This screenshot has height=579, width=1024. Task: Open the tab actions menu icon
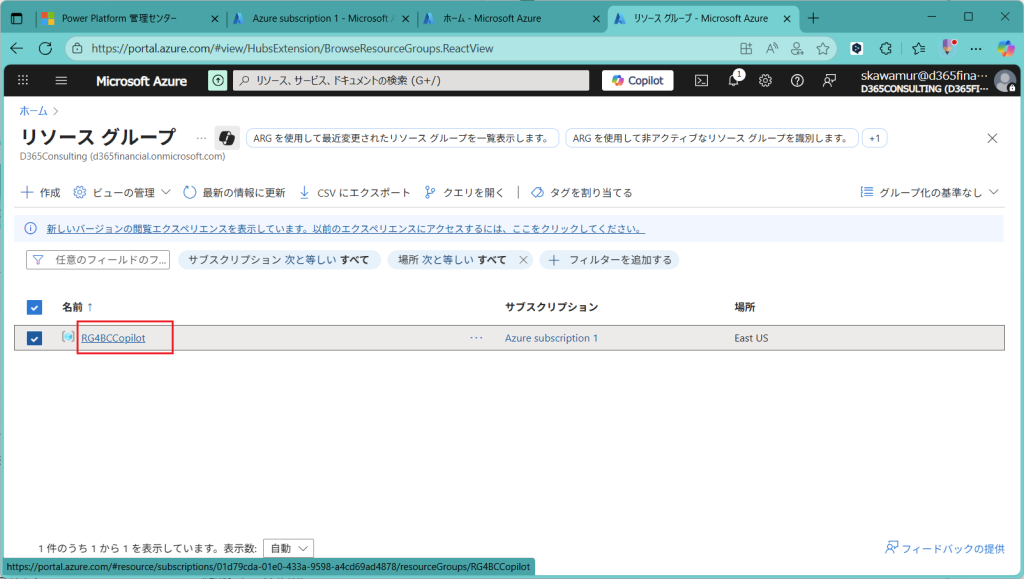(x=17, y=18)
